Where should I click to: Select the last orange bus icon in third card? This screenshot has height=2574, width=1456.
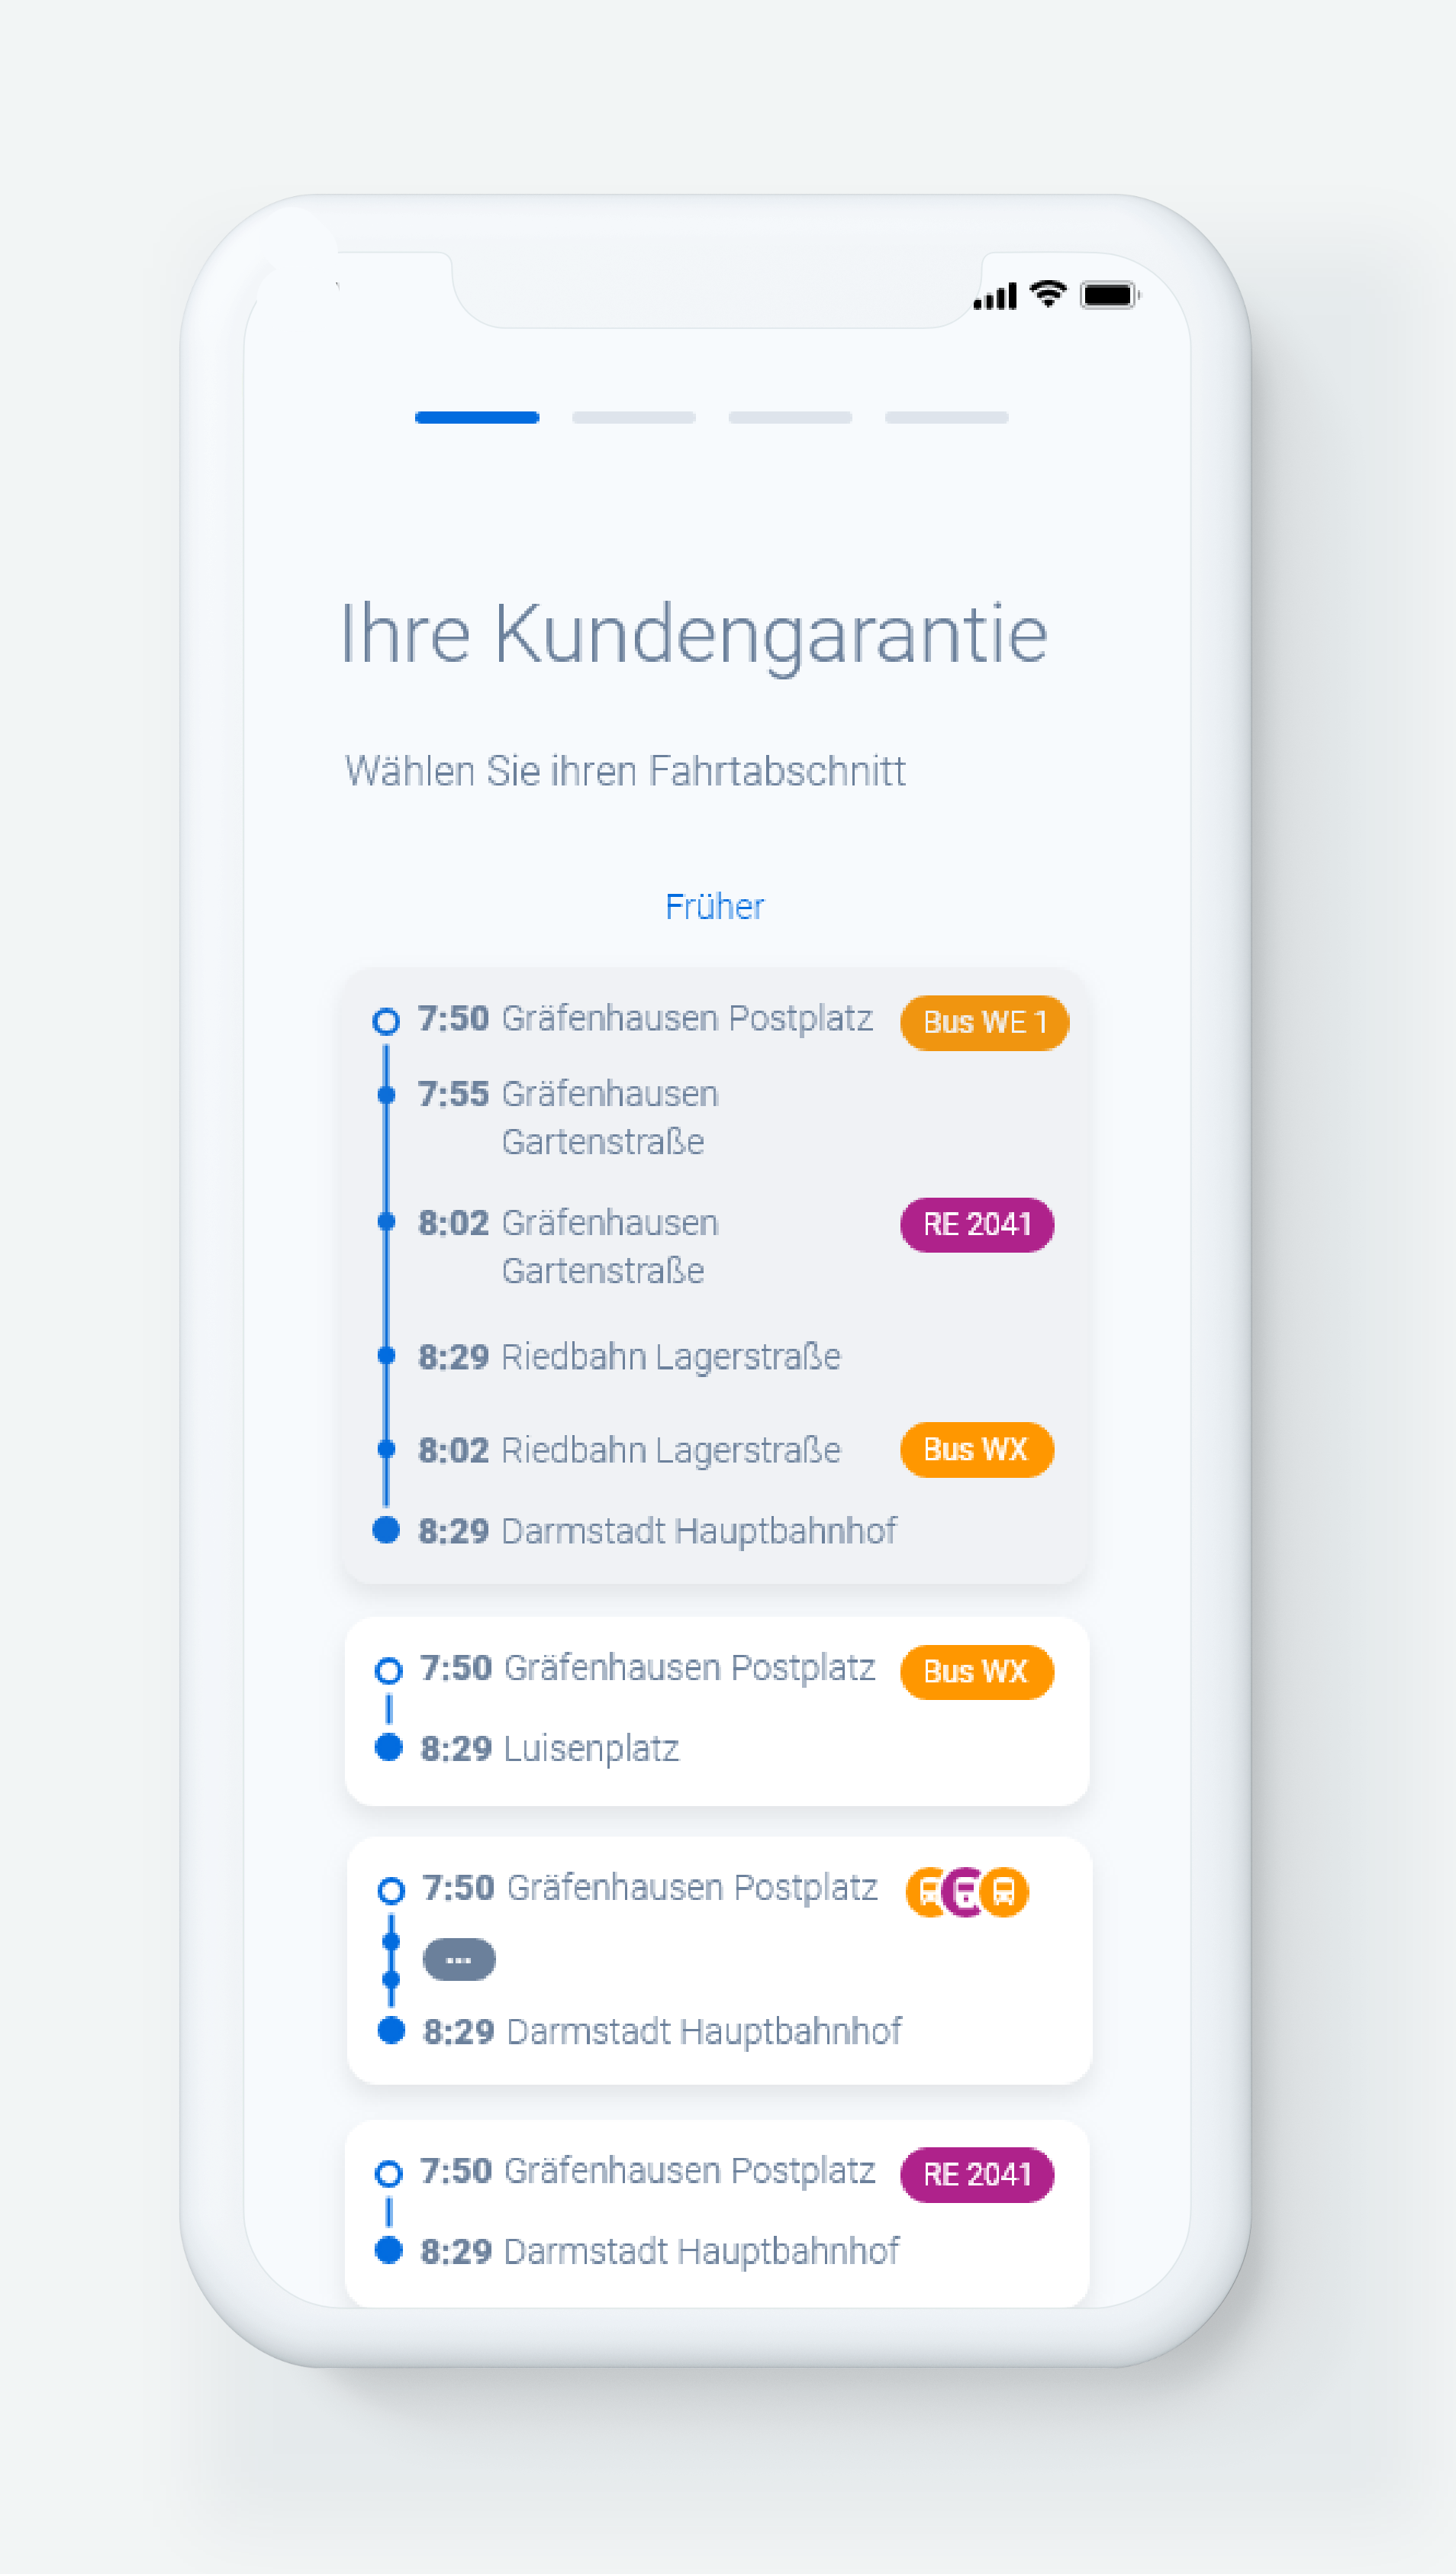1004,1892
